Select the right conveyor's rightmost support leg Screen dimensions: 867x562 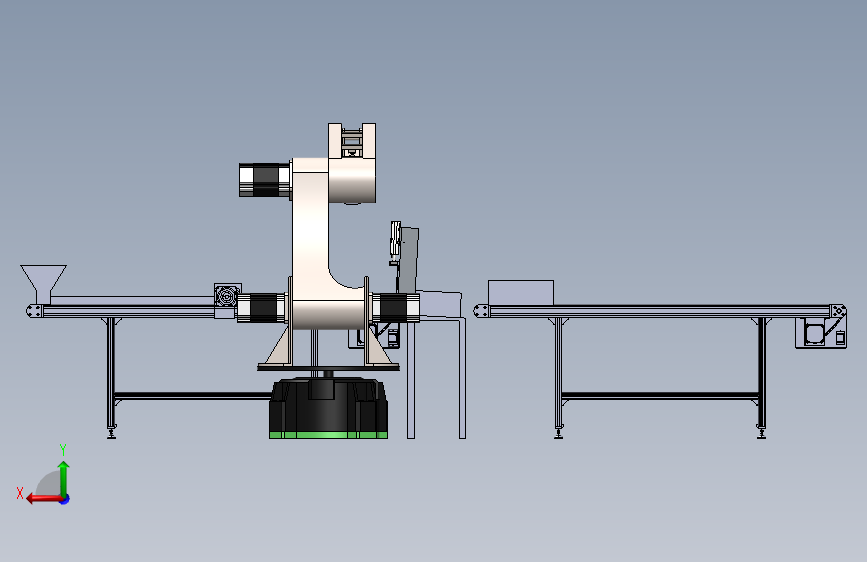coord(762,378)
